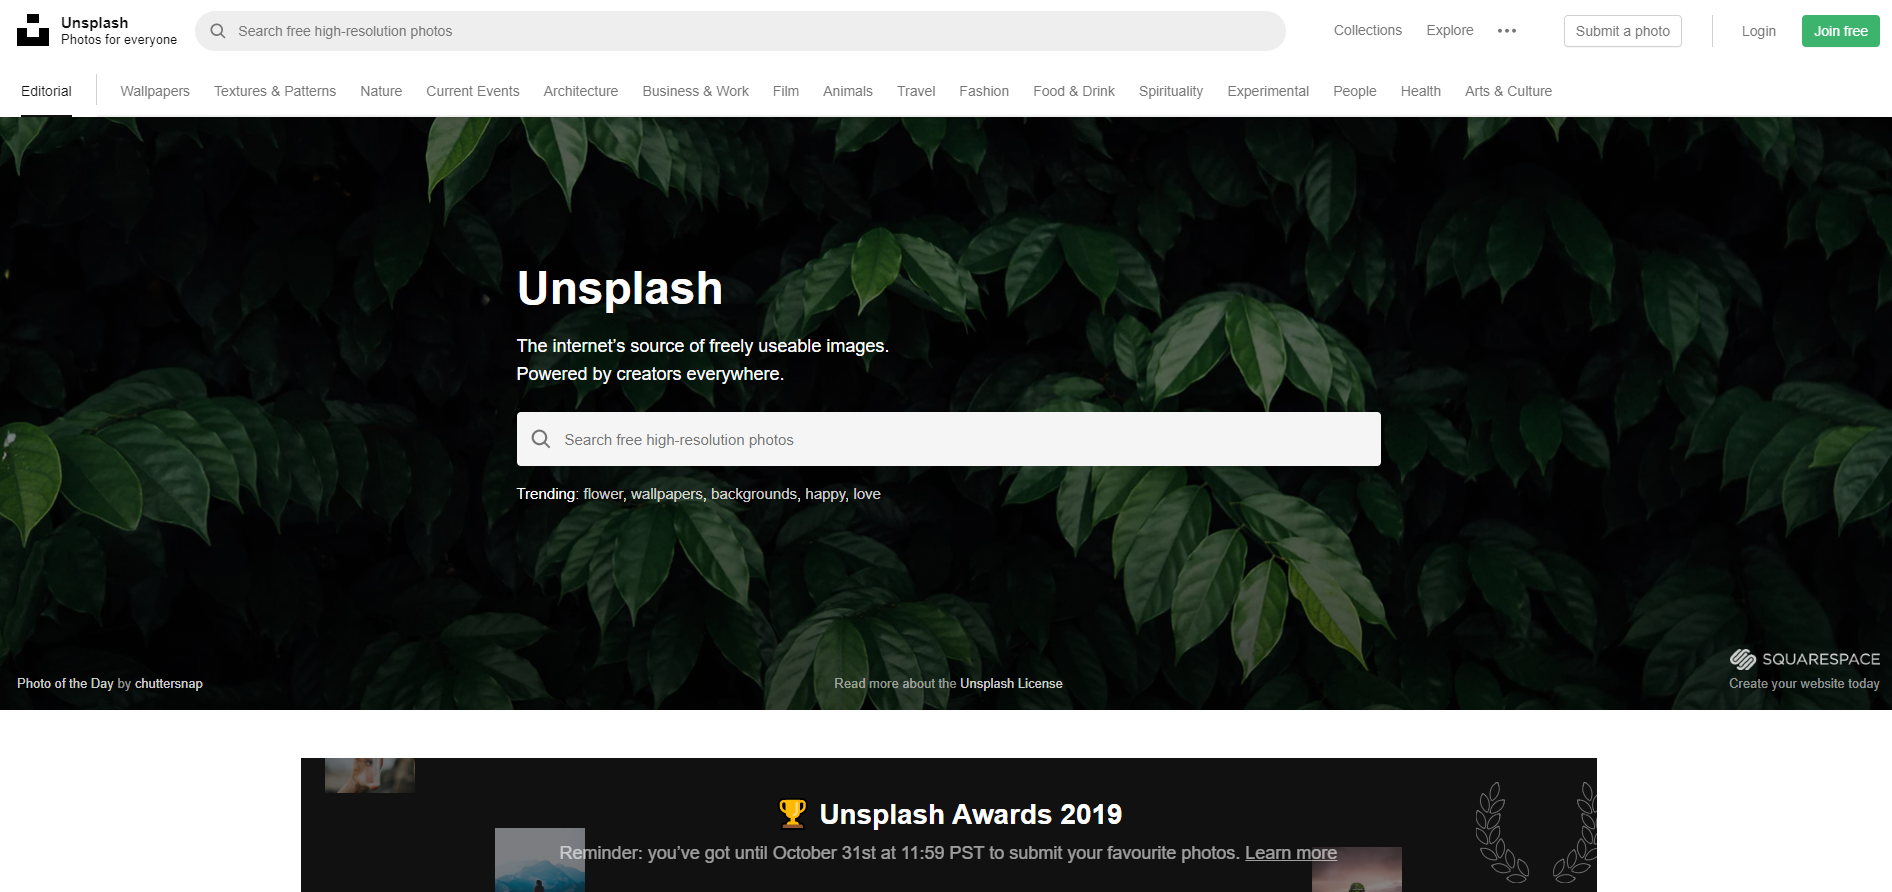
Task: Click the Unsplash Awards trophy icon
Action: coord(792,814)
